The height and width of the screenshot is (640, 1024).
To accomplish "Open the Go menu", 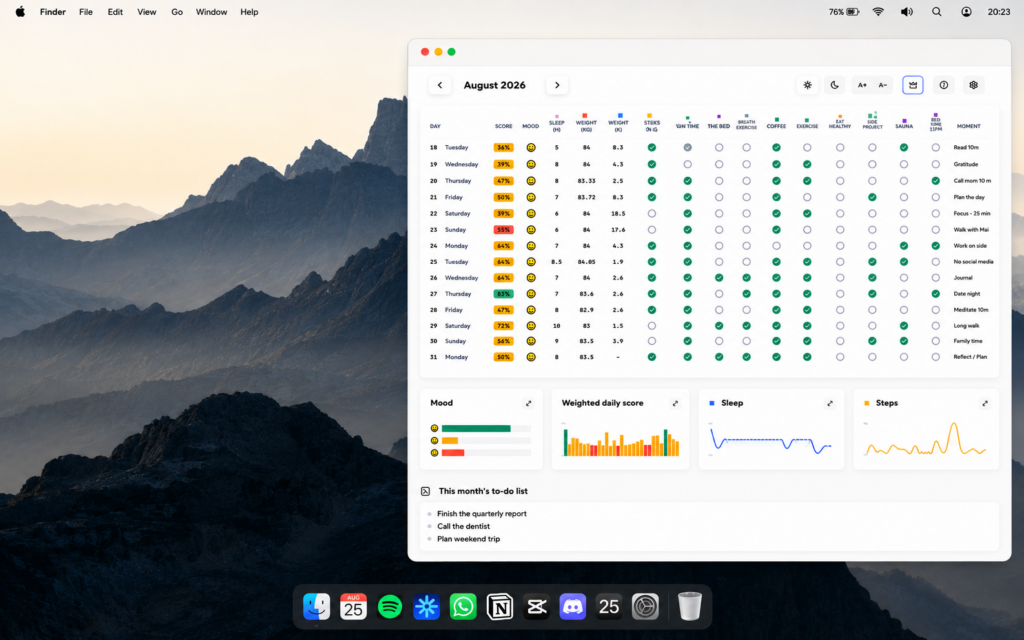I will point(176,12).
